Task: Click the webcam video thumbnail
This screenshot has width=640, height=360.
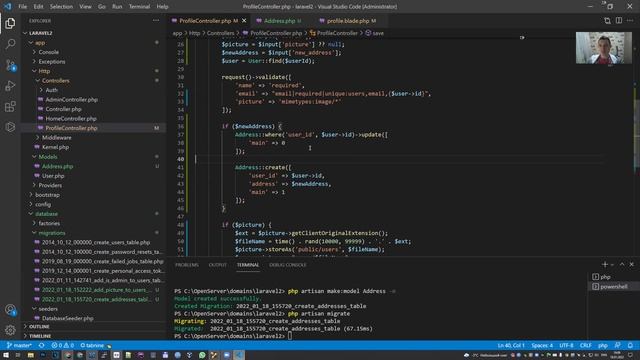Action: tap(604, 48)
